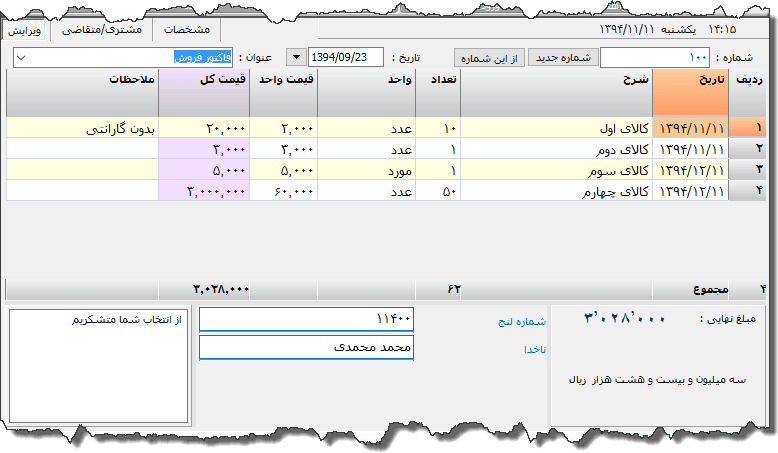Expand the عنوان combo box arrow

click(24, 58)
